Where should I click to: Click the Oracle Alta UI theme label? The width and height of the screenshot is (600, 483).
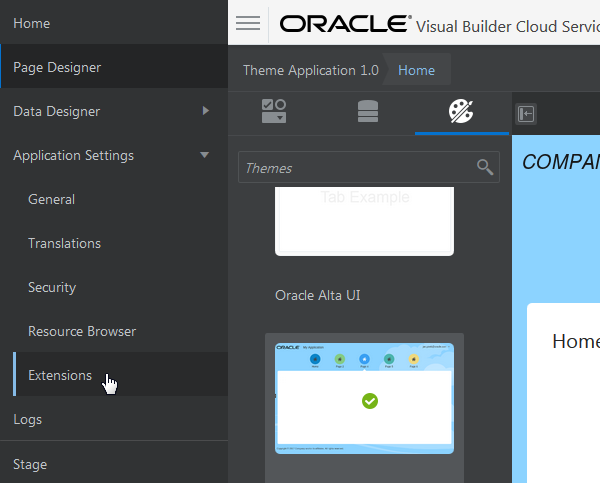click(x=318, y=295)
